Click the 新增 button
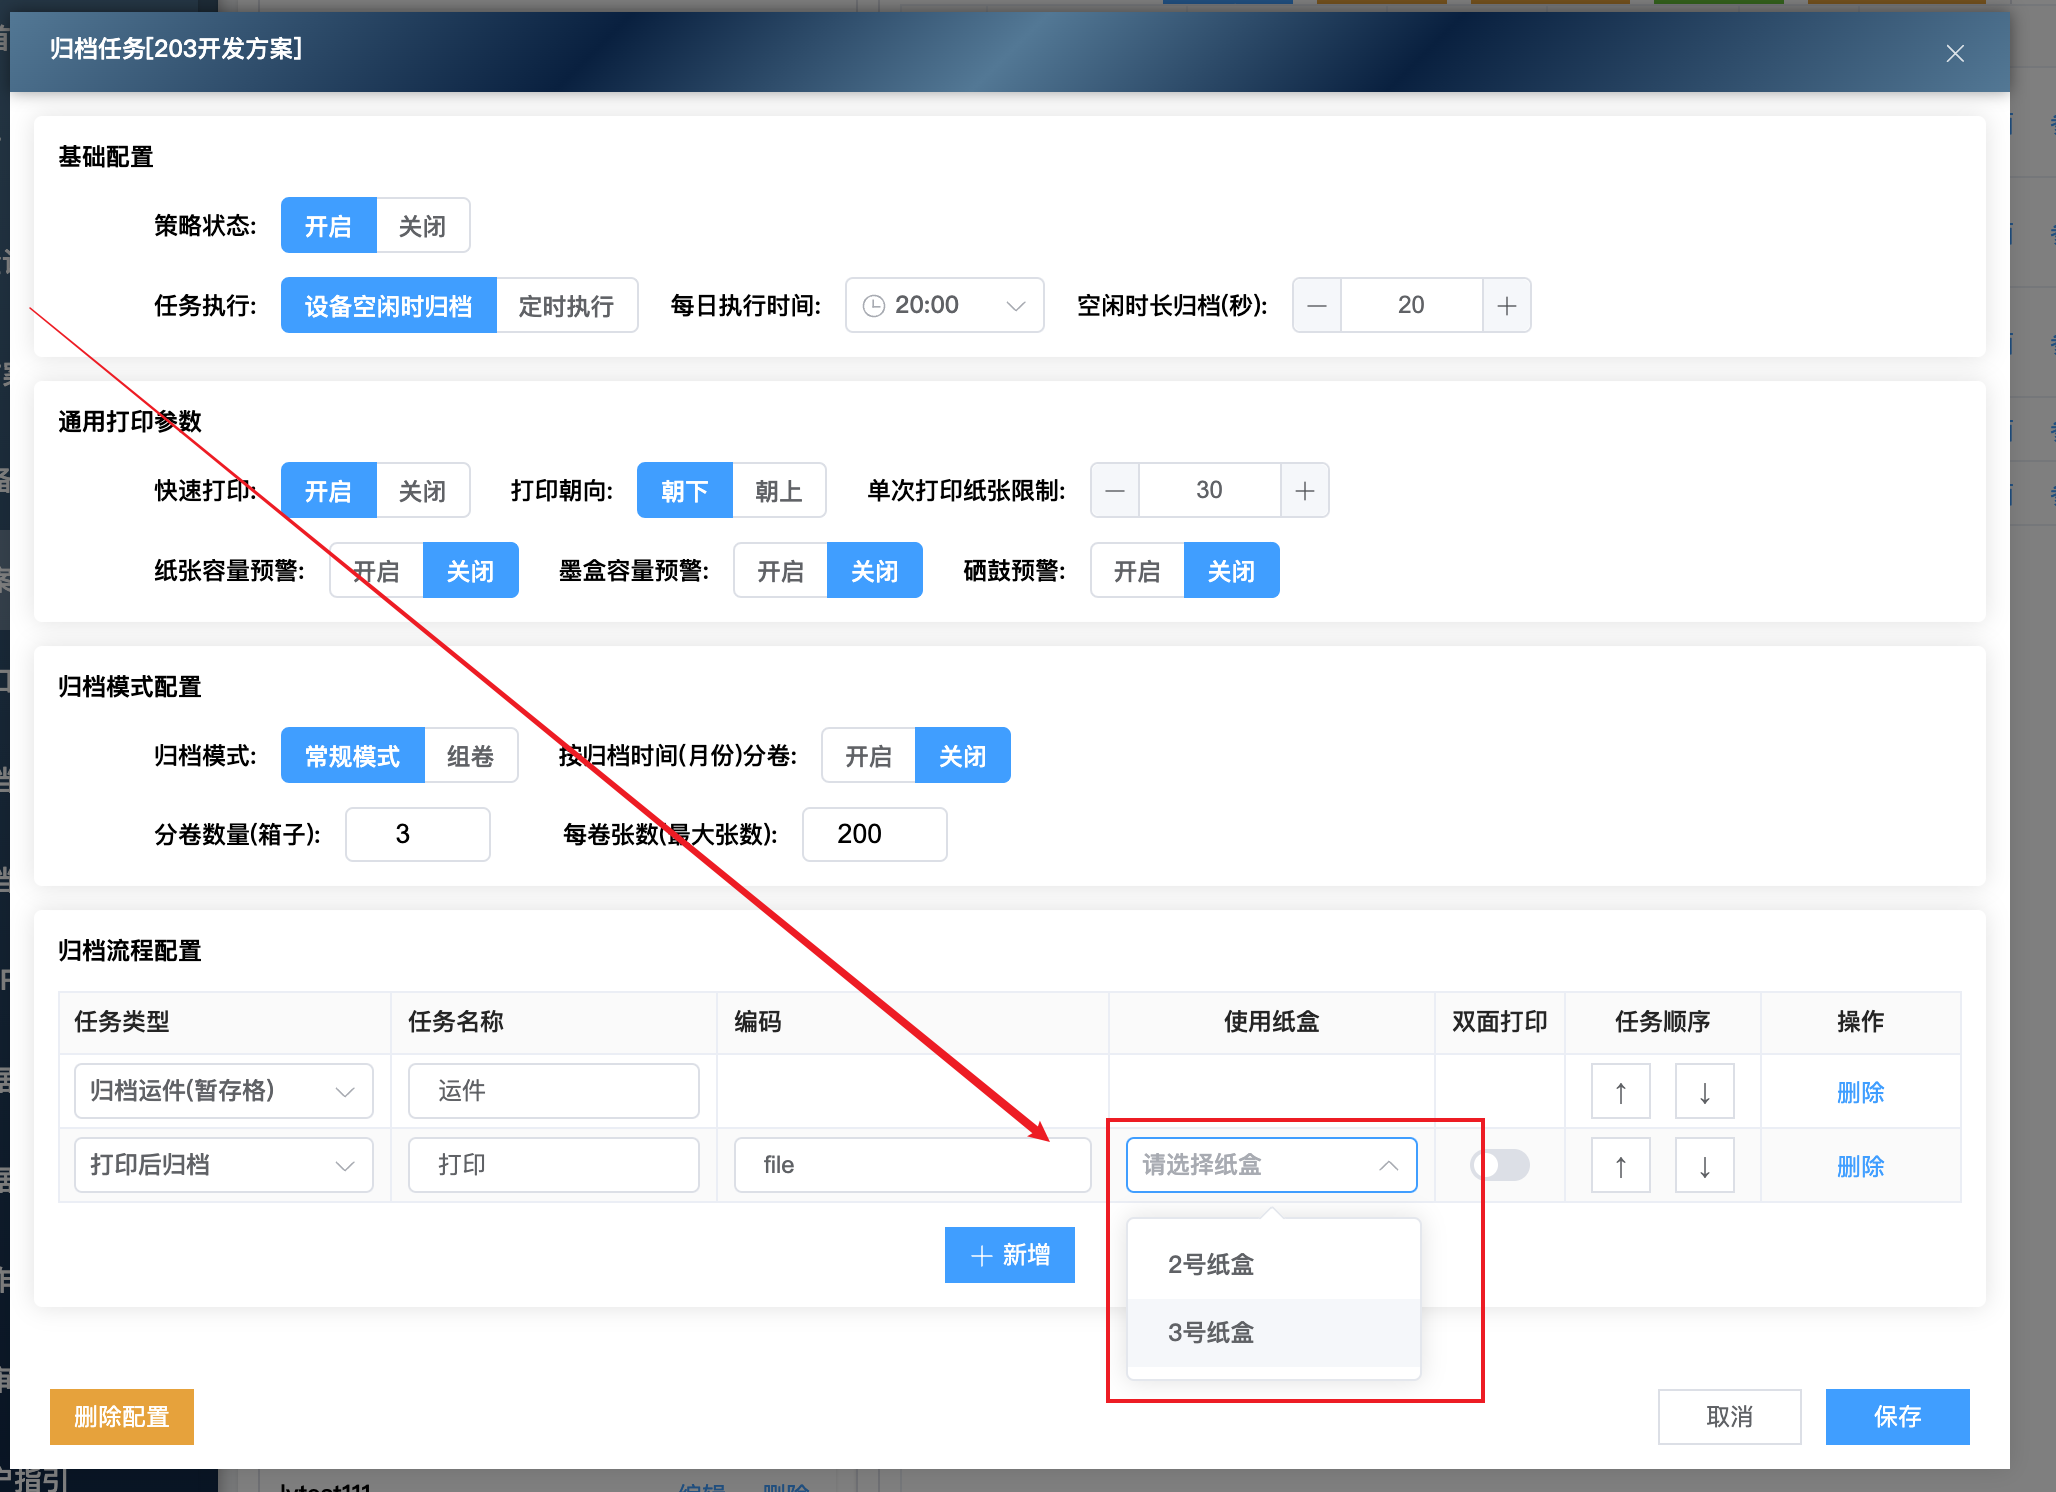The image size is (2056, 1492). [1009, 1255]
